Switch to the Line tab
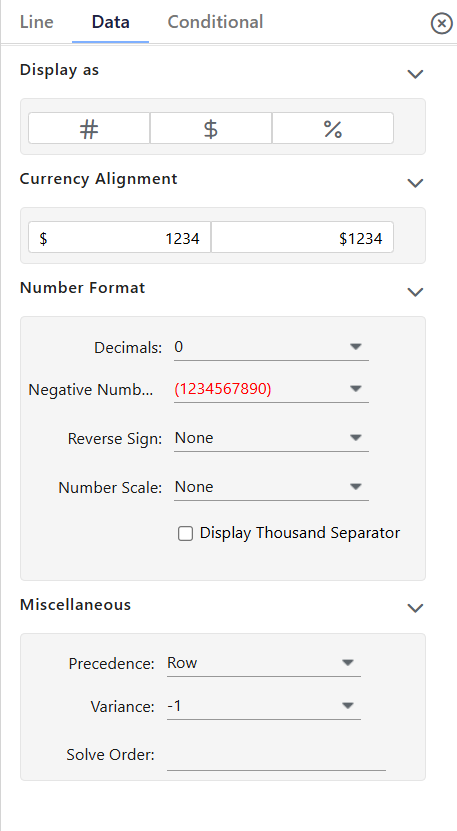This screenshot has height=831, width=457. click(x=37, y=22)
